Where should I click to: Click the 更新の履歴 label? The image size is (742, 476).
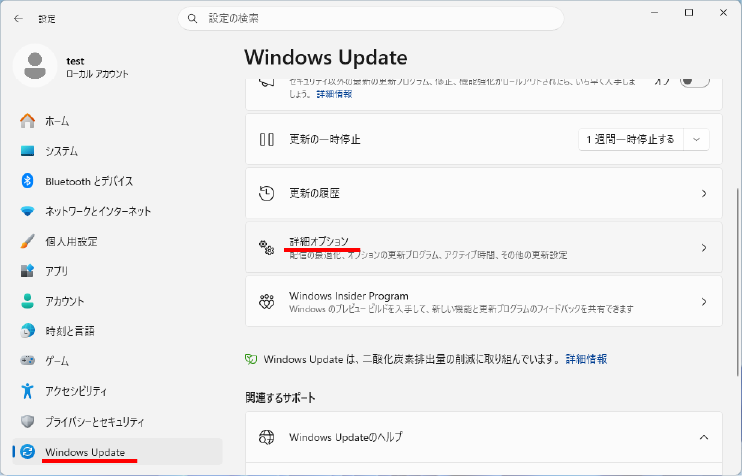[x=314, y=194]
